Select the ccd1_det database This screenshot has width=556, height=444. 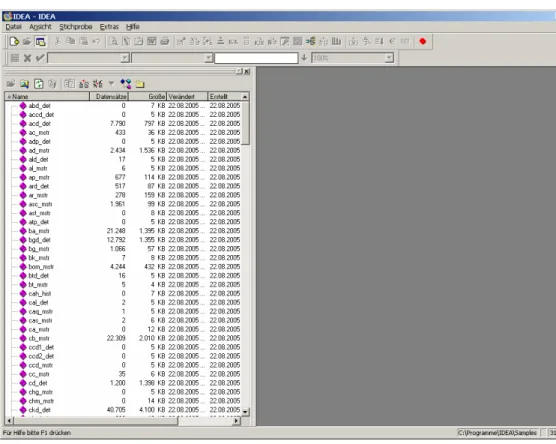[x=41, y=347]
